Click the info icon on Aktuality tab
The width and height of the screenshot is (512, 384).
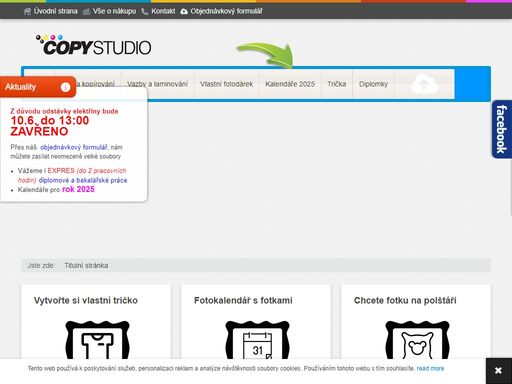tap(65, 87)
